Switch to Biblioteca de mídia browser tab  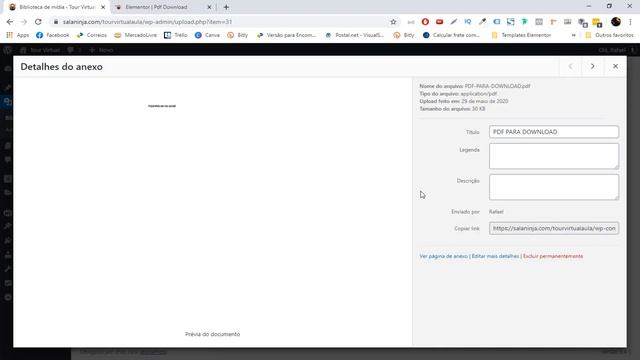[x=56, y=7]
